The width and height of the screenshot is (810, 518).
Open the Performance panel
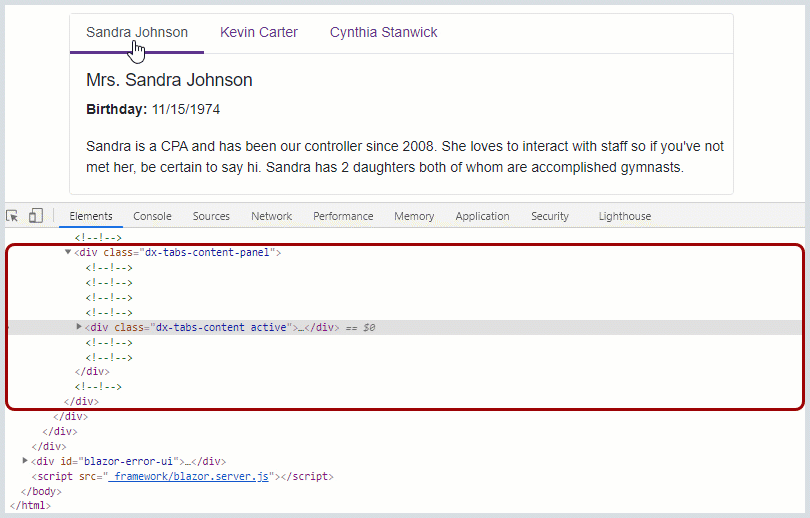point(343,216)
